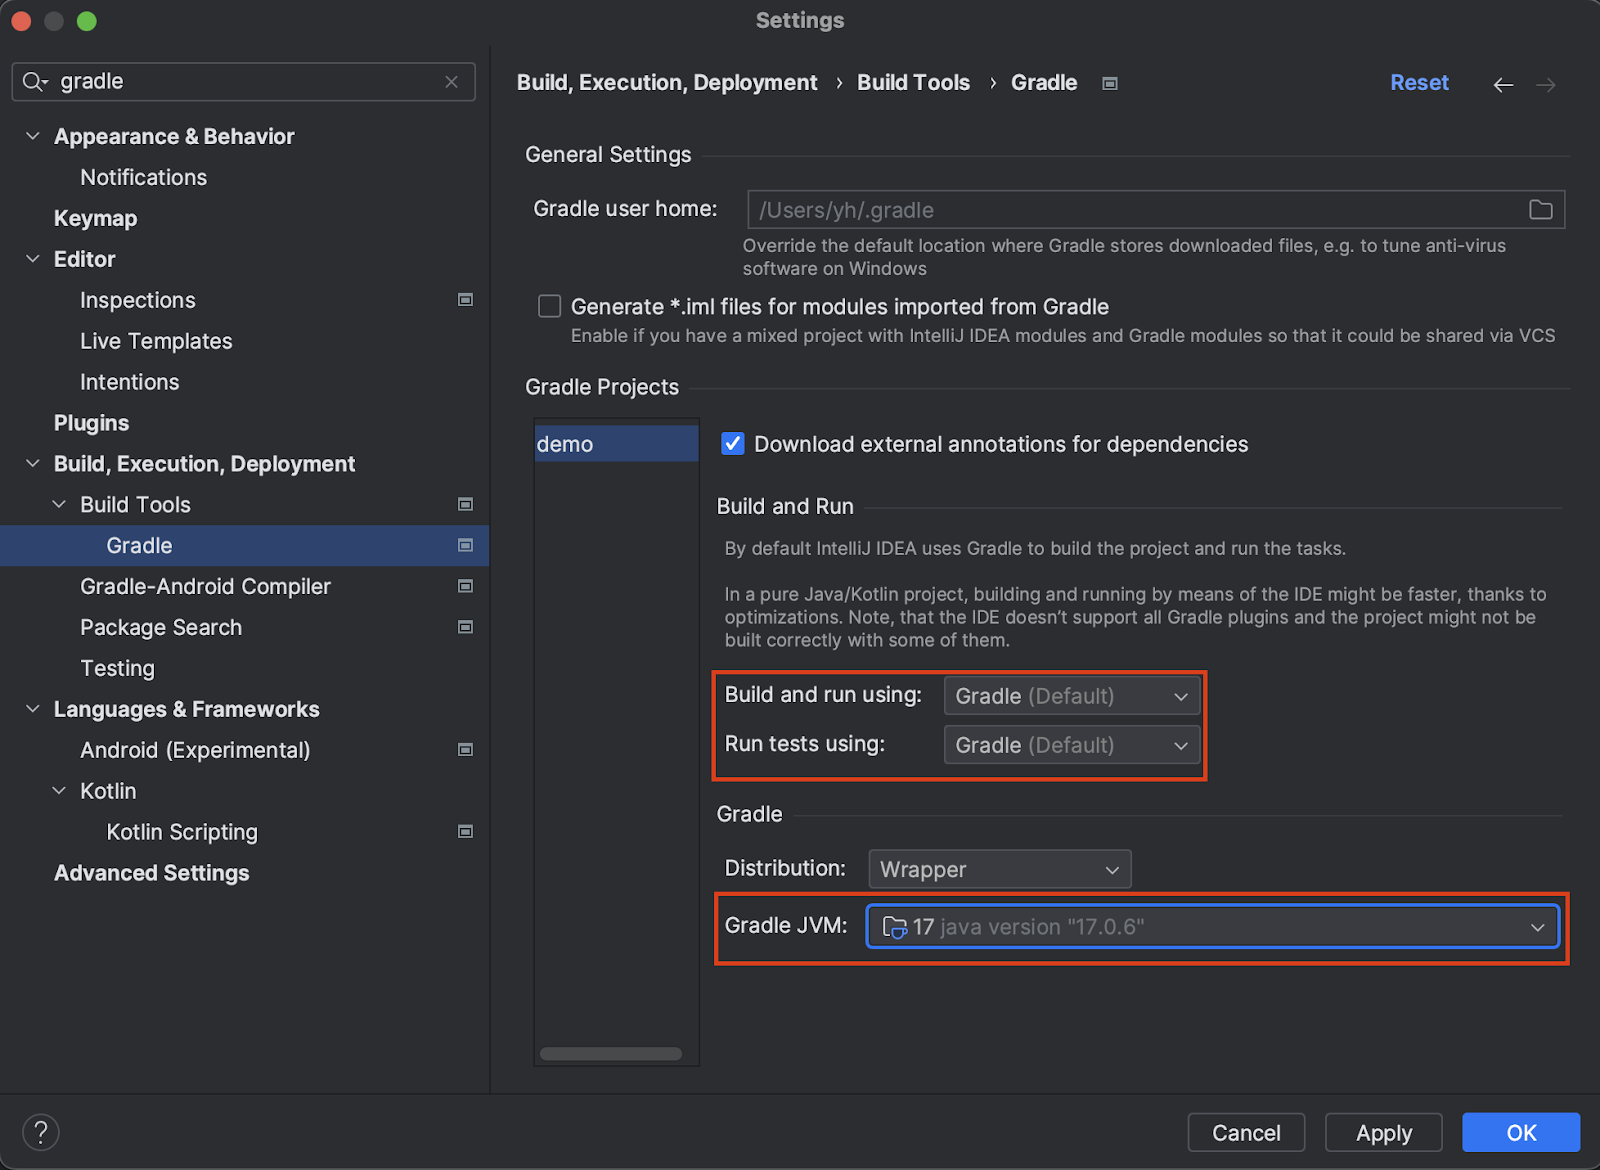Click the search magnifier icon

point(32,82)
